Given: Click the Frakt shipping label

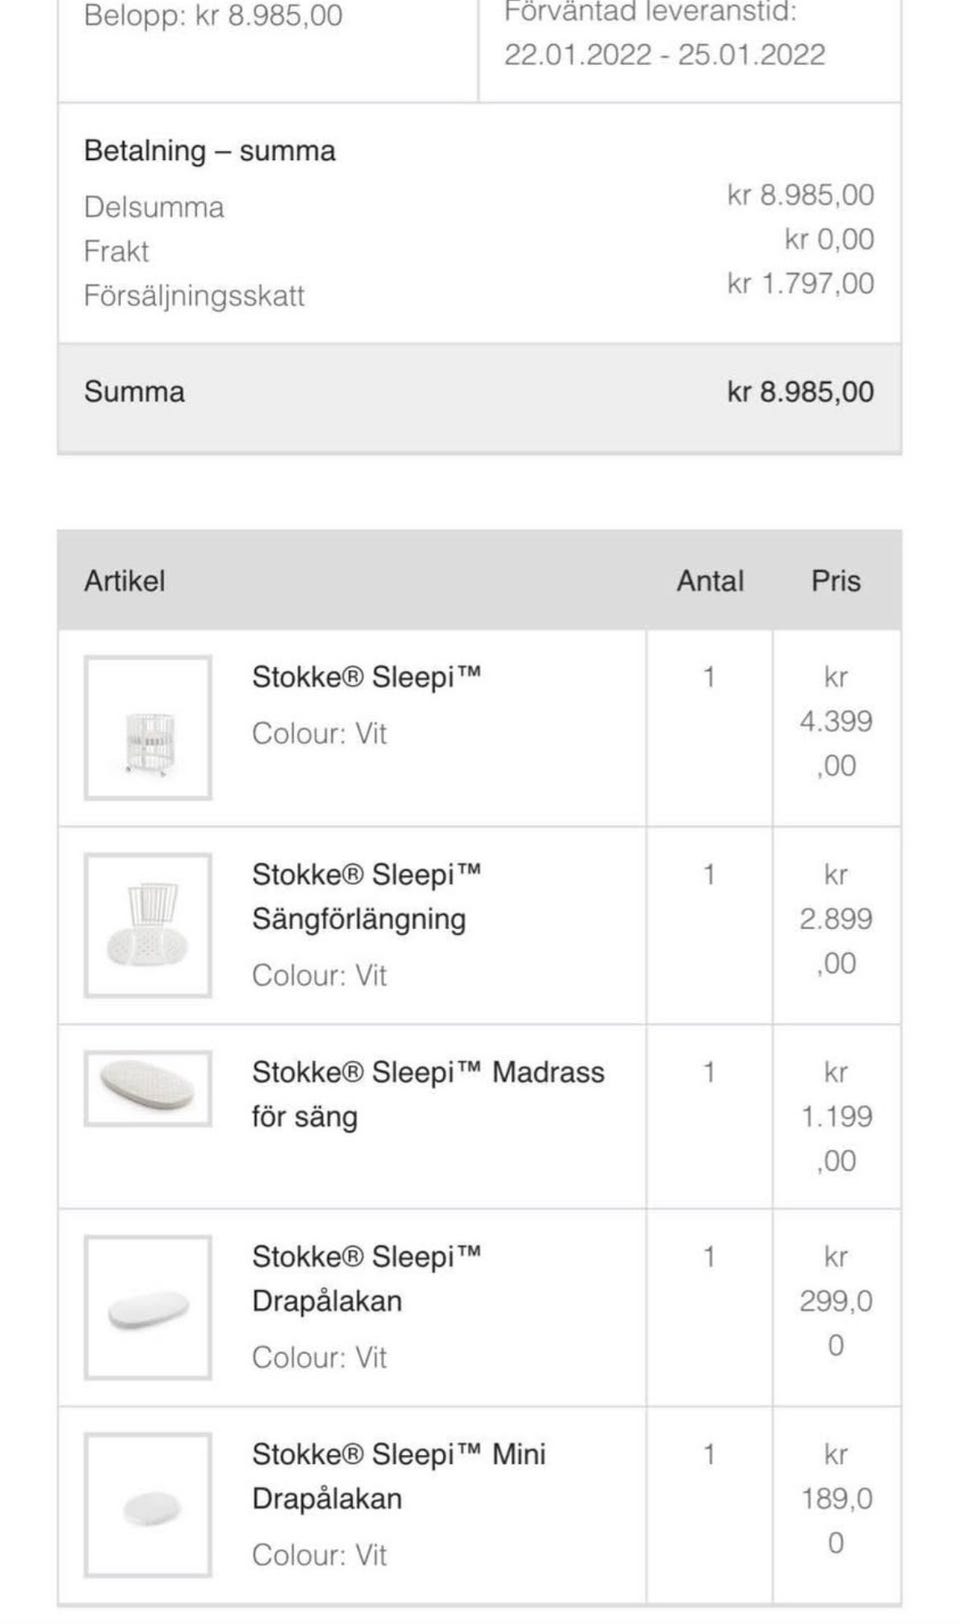Looking at the screenshot, I should click(x=116, y=251).
